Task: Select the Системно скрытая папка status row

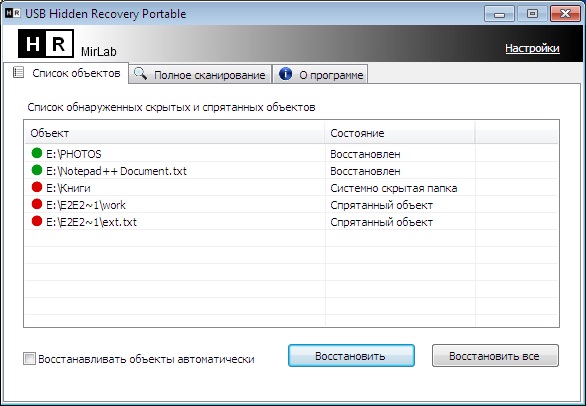Action: coord(292,188)
